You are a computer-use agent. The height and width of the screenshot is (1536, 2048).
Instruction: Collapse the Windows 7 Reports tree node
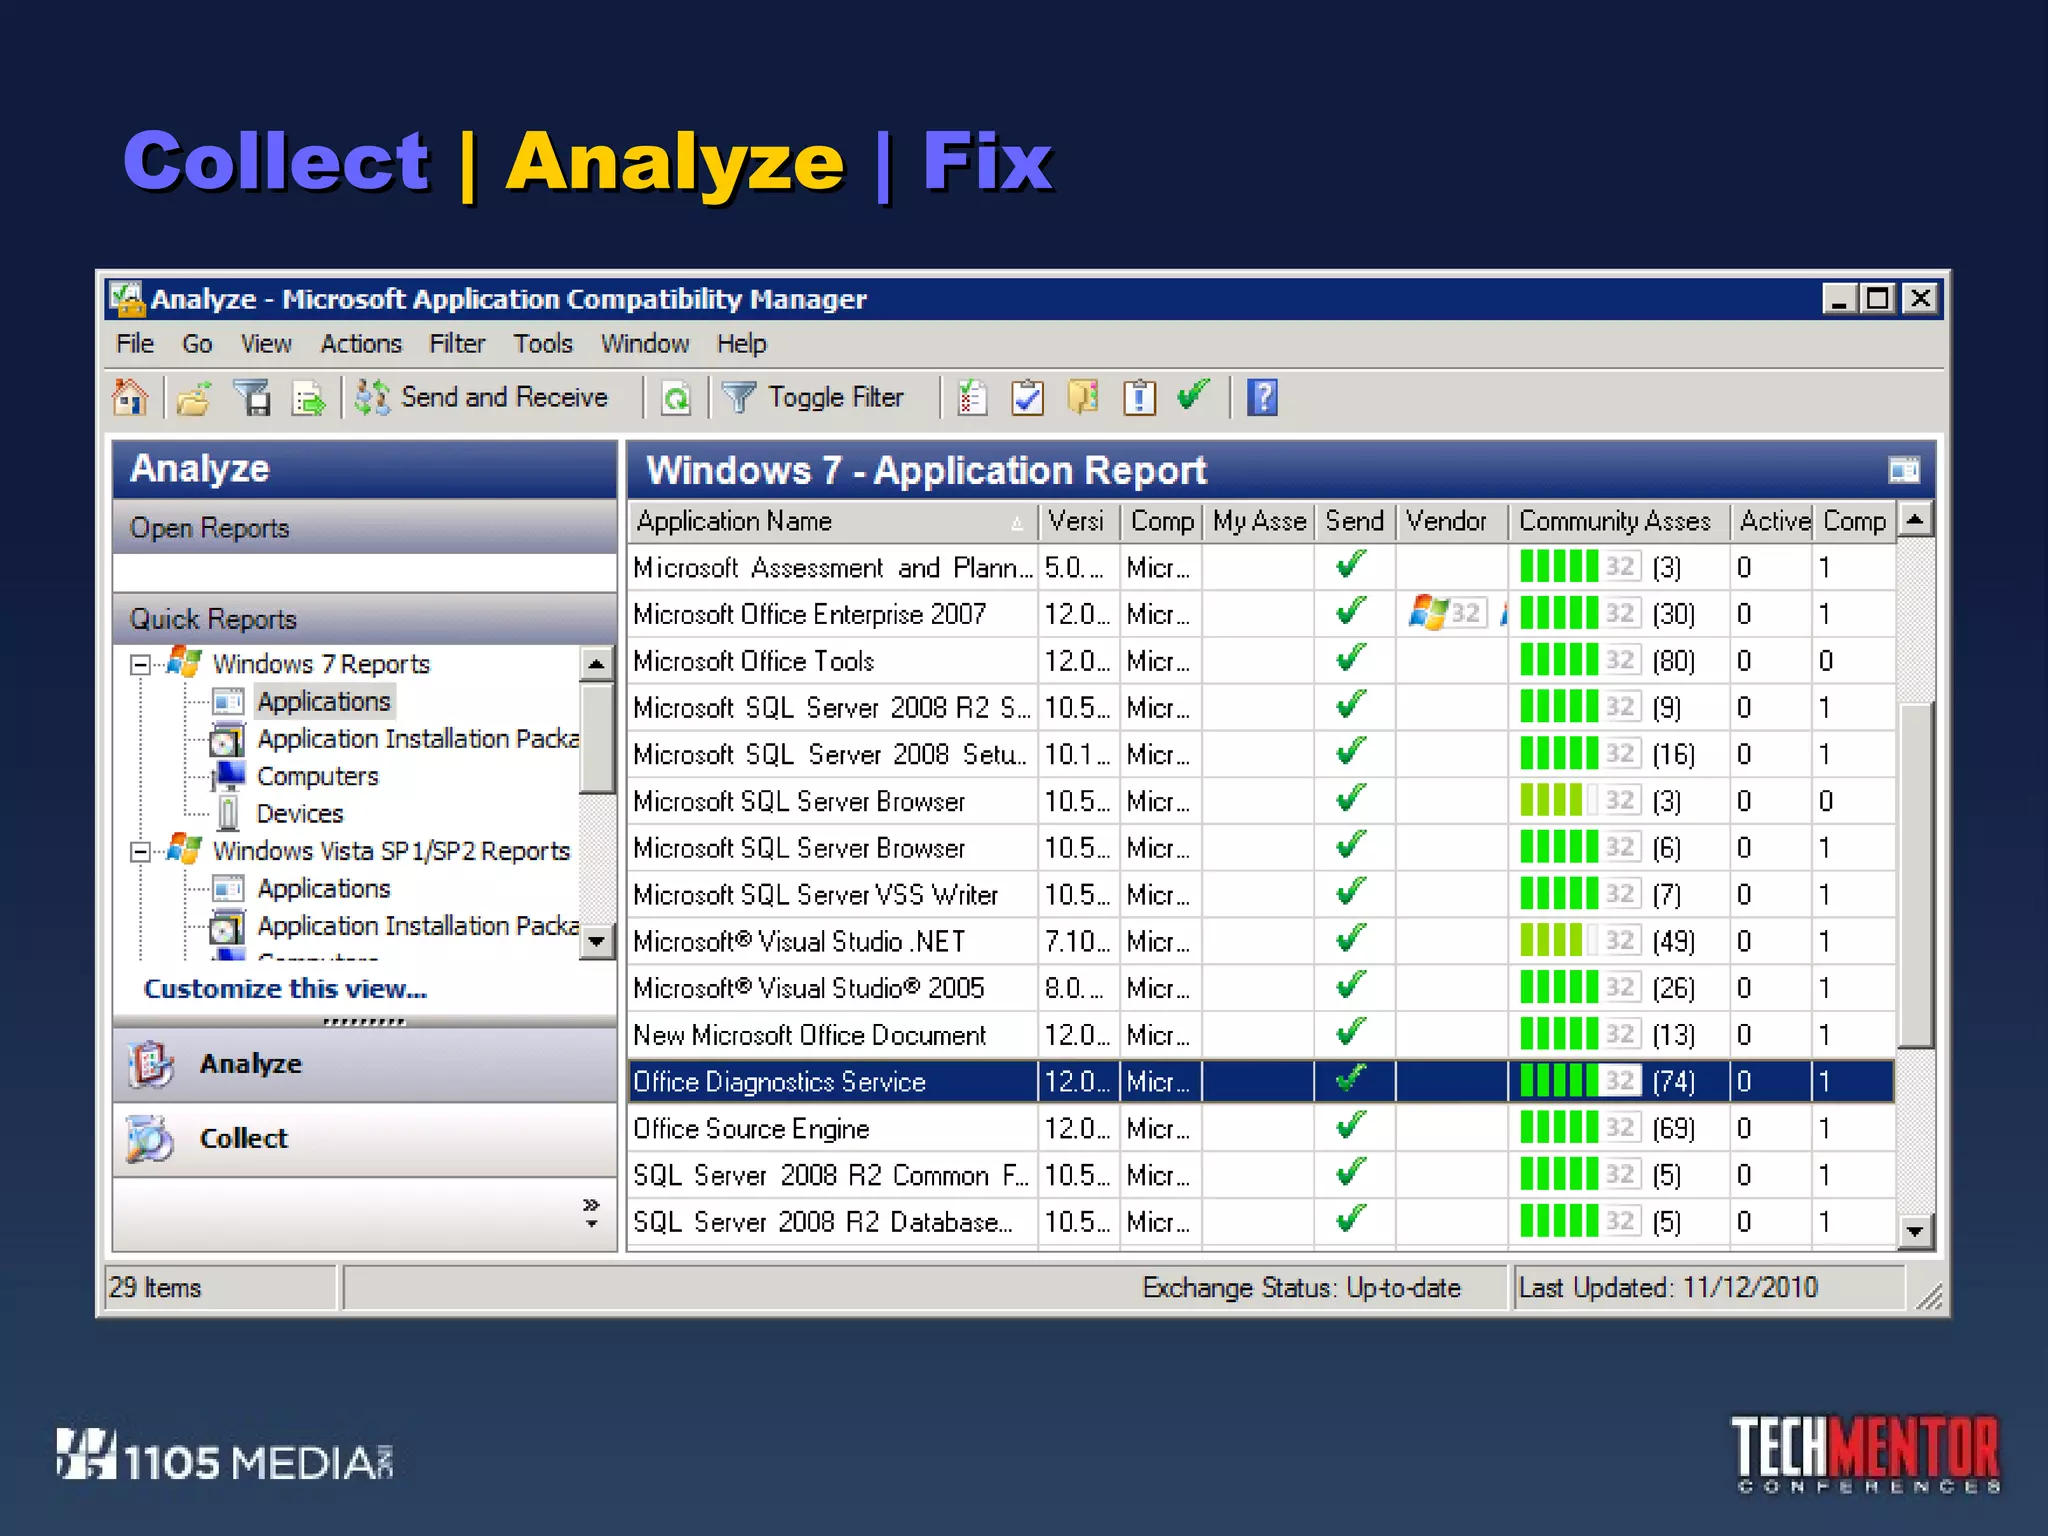(x=141, y=665)
